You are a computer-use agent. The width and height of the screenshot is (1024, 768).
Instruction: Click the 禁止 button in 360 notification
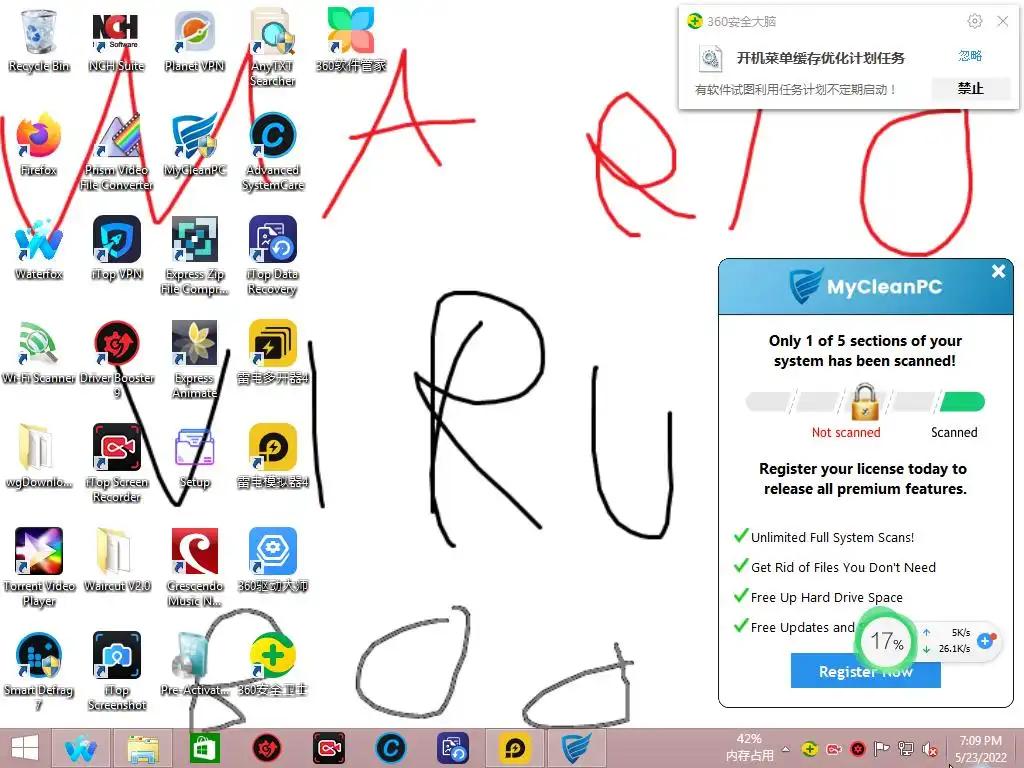(970, 88)
